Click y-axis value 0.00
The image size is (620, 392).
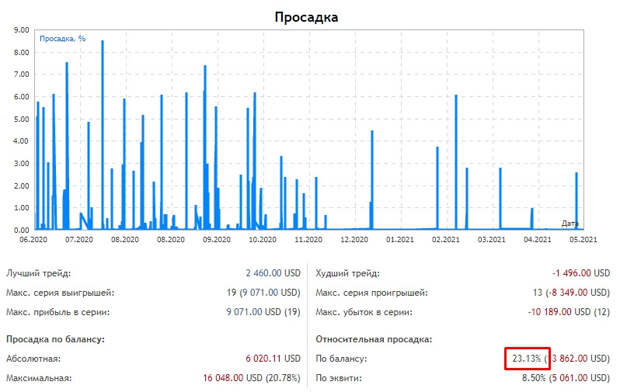click(21, 230)
